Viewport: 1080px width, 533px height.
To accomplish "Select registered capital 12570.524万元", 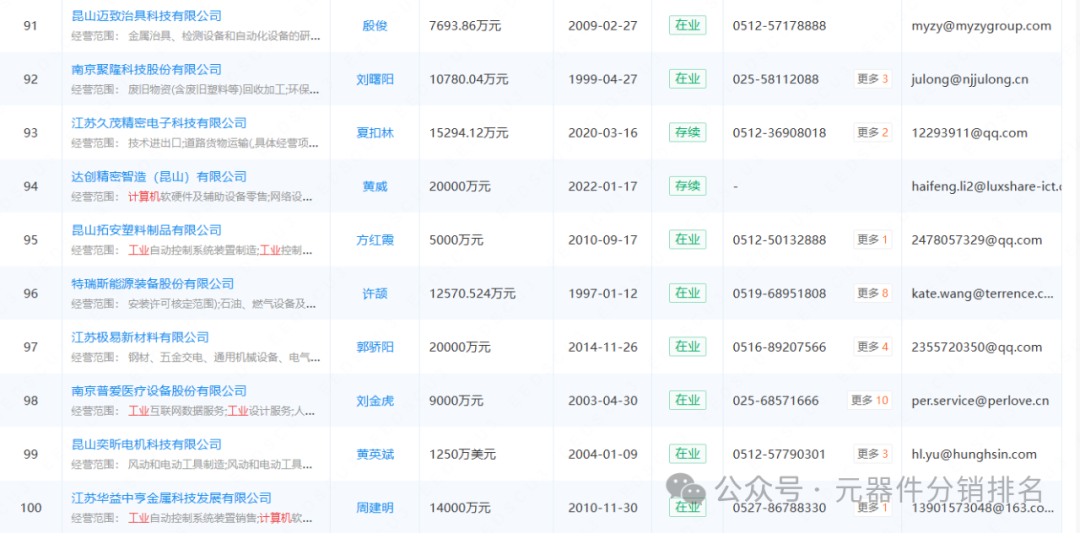I will tap(472, 294).
